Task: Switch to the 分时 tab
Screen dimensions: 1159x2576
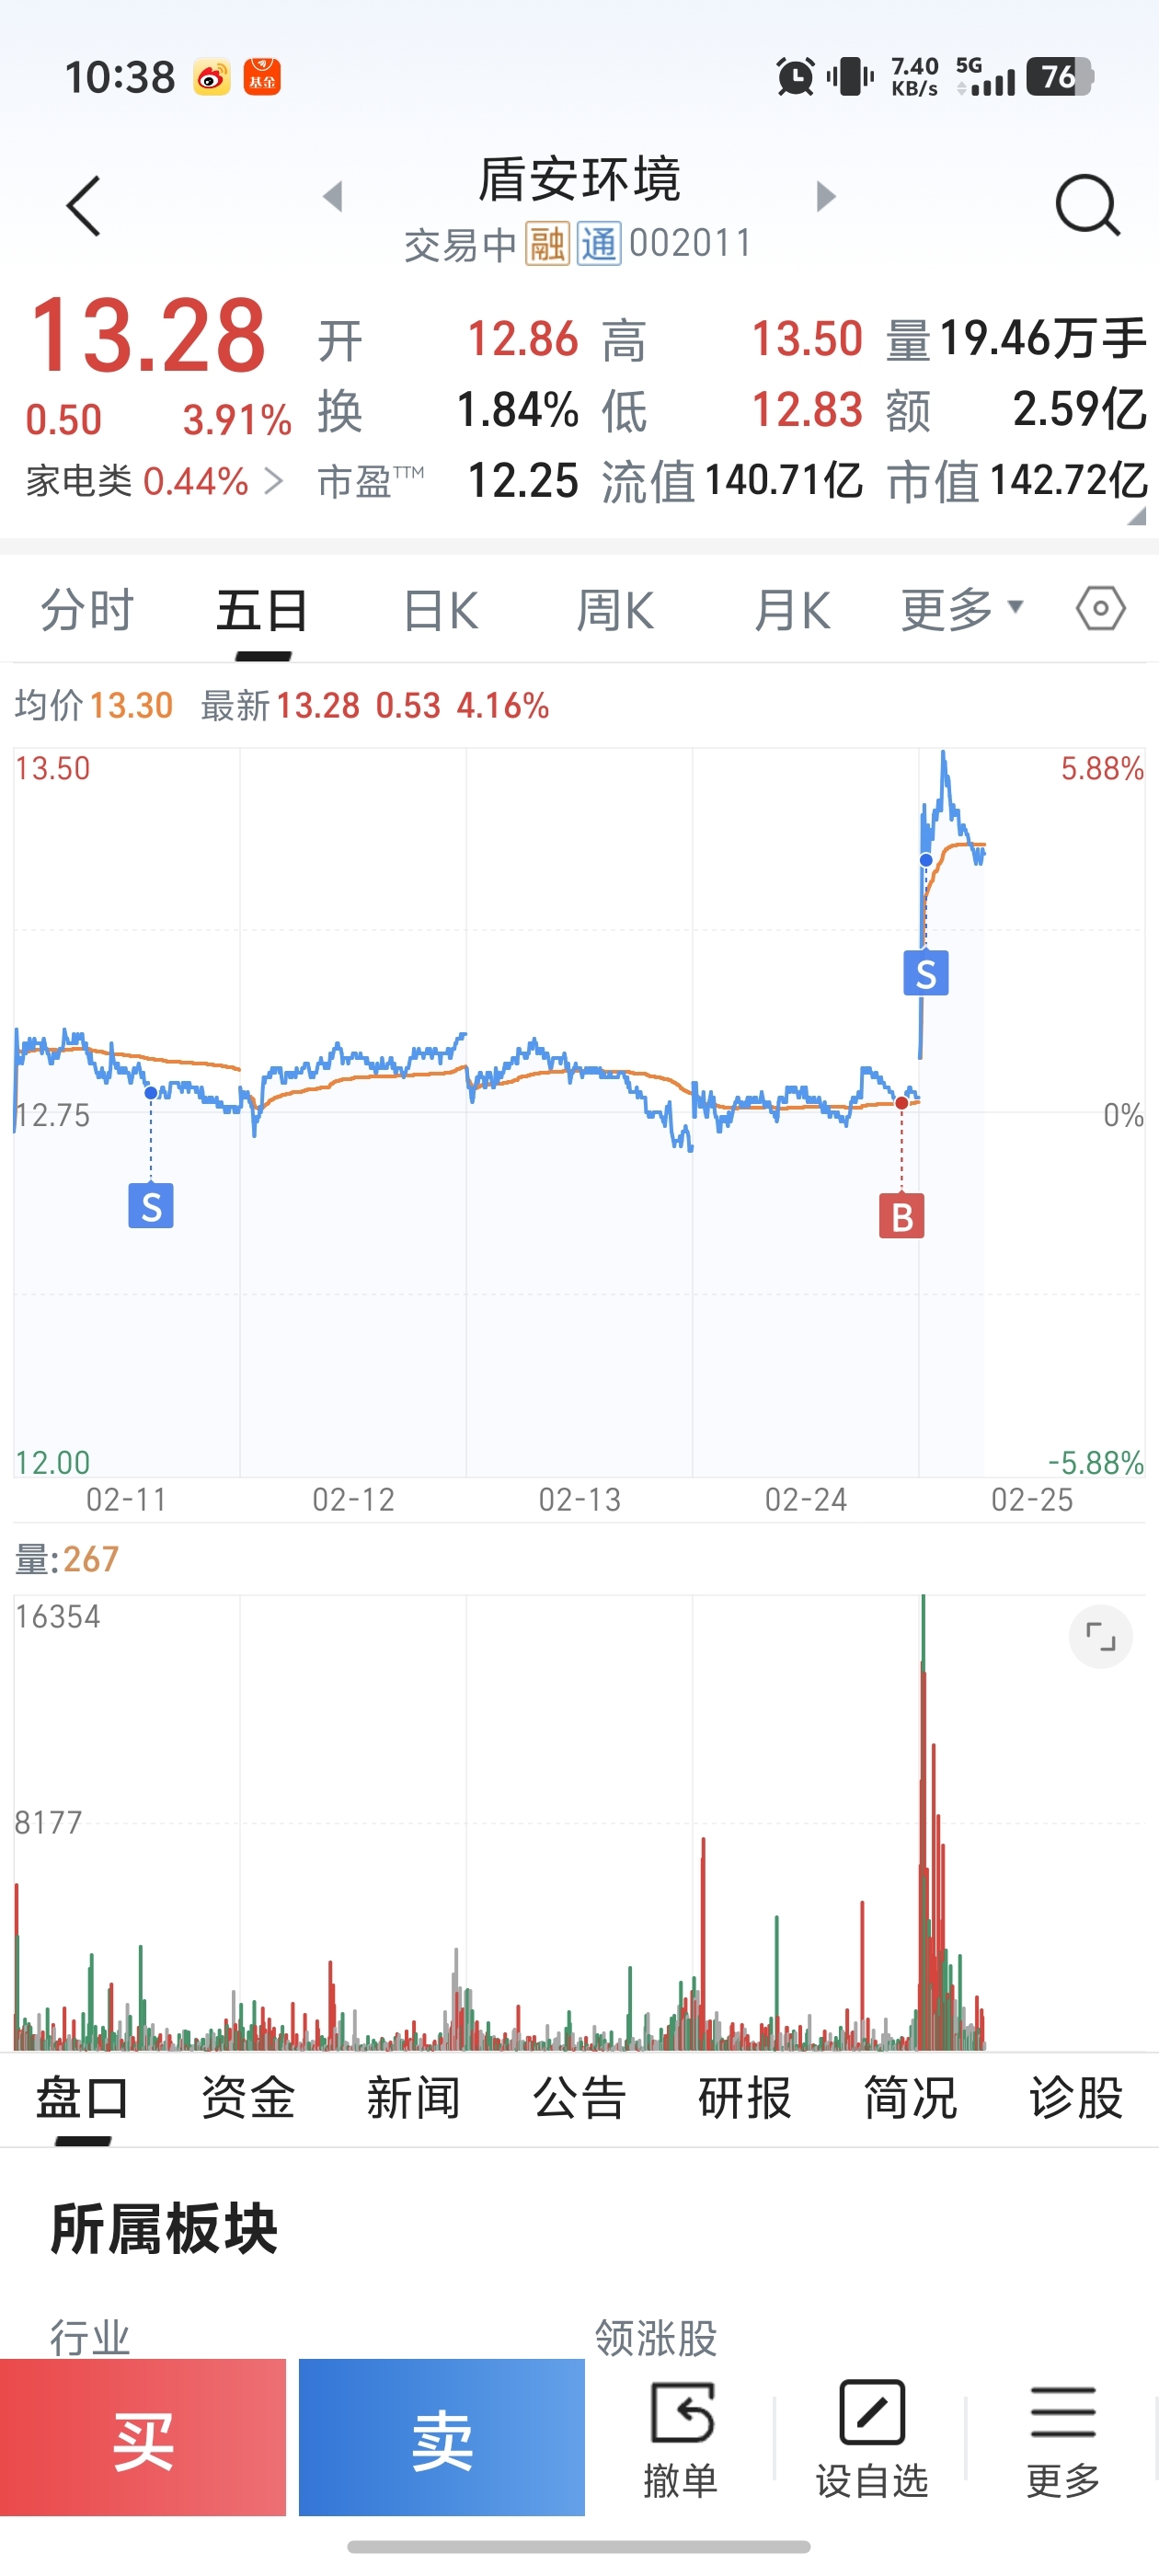Action: click(87, 610)
